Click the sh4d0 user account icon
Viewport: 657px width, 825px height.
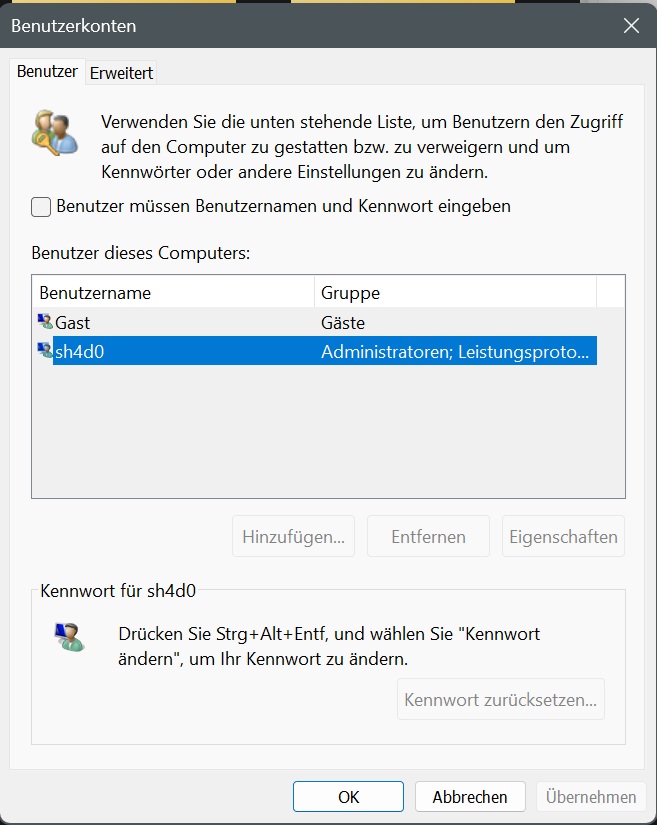coord(45,351)
